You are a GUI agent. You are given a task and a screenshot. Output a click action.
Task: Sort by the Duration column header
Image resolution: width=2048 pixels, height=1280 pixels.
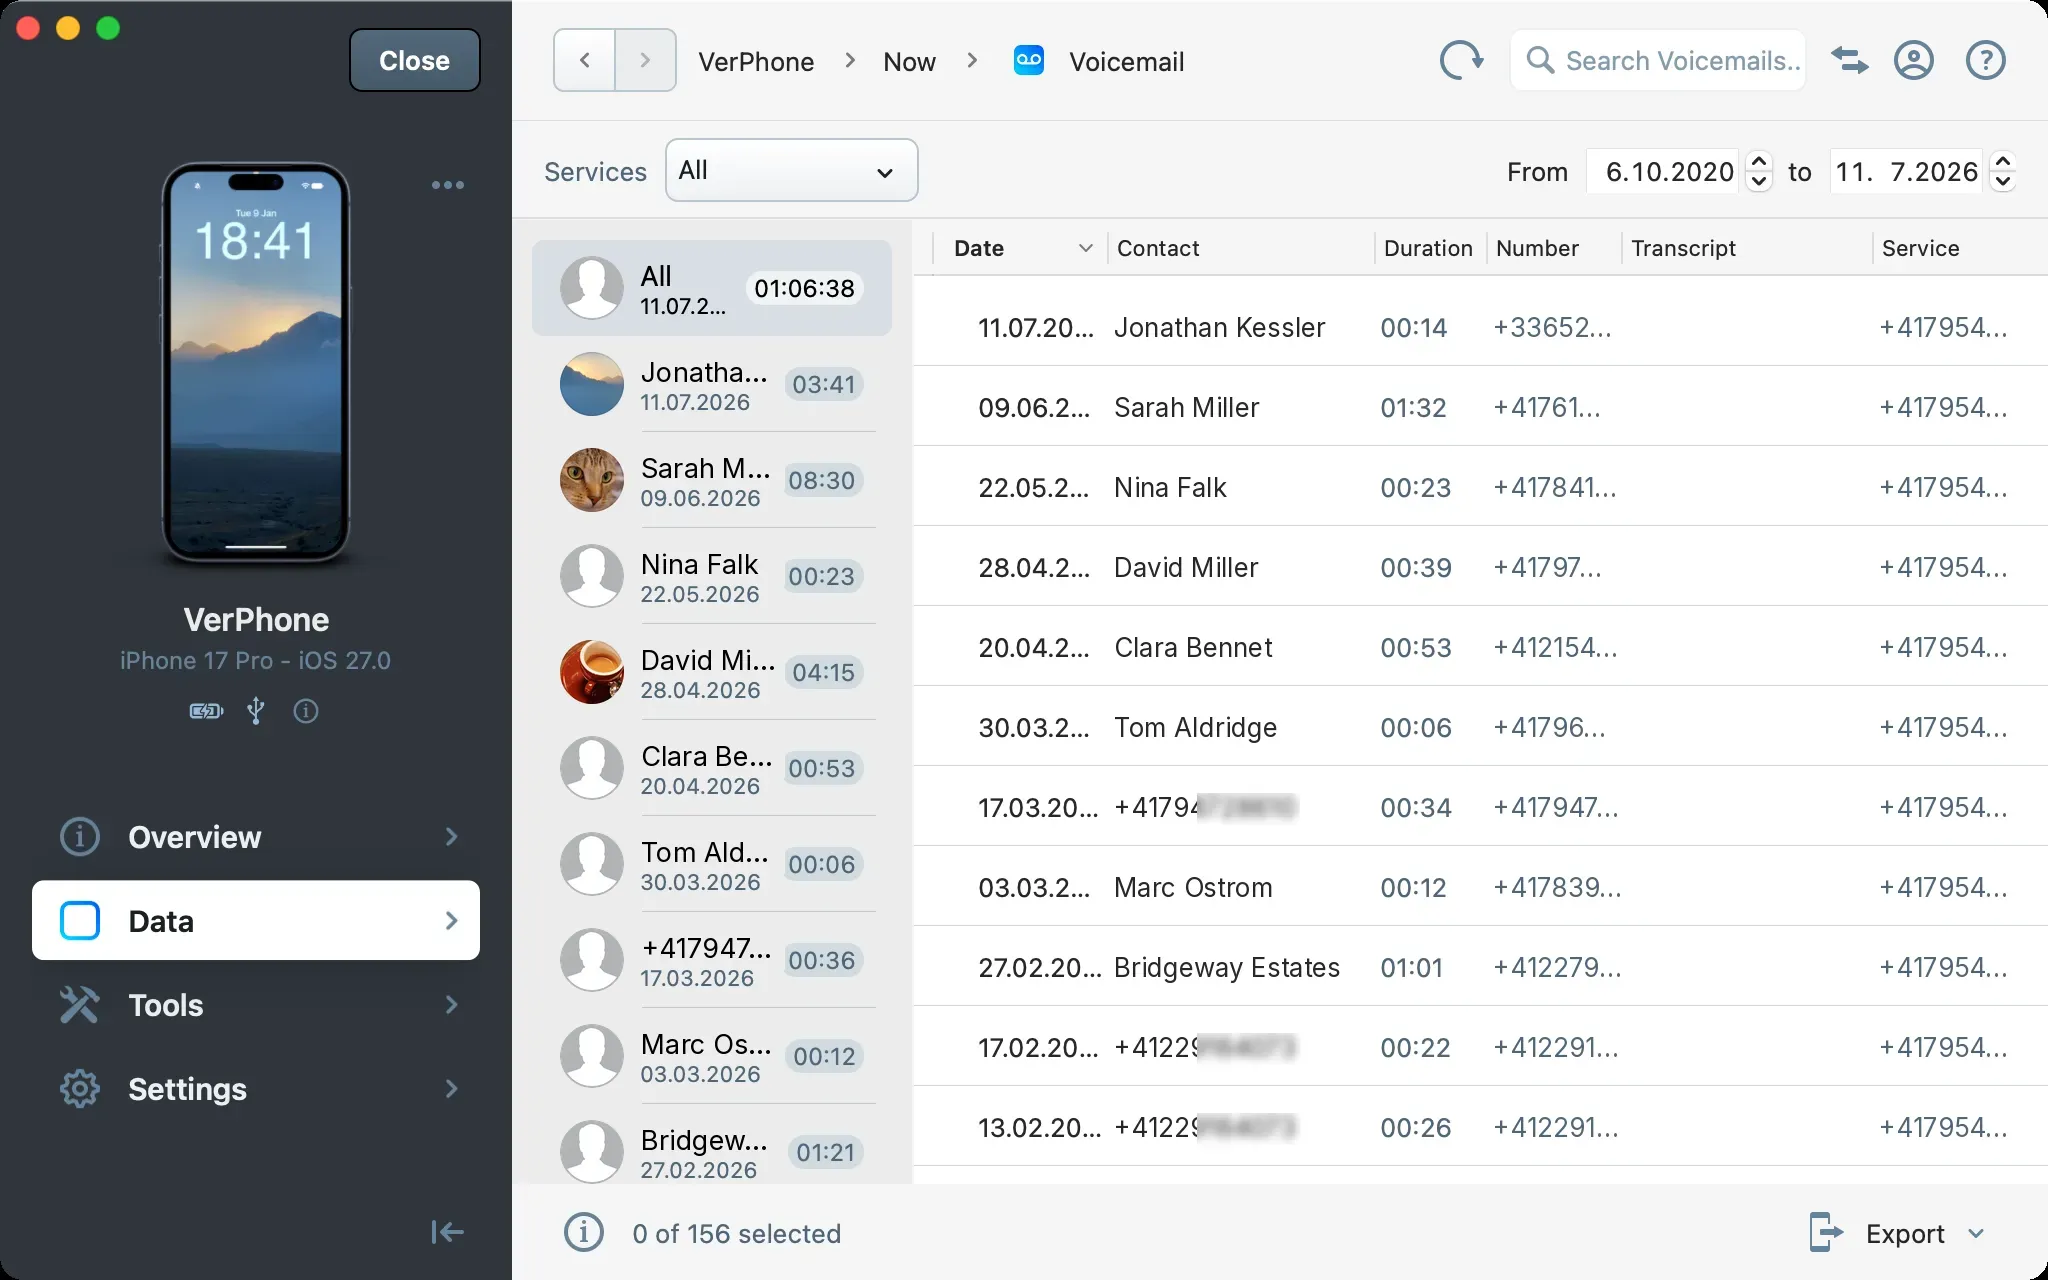[1428, 248]
